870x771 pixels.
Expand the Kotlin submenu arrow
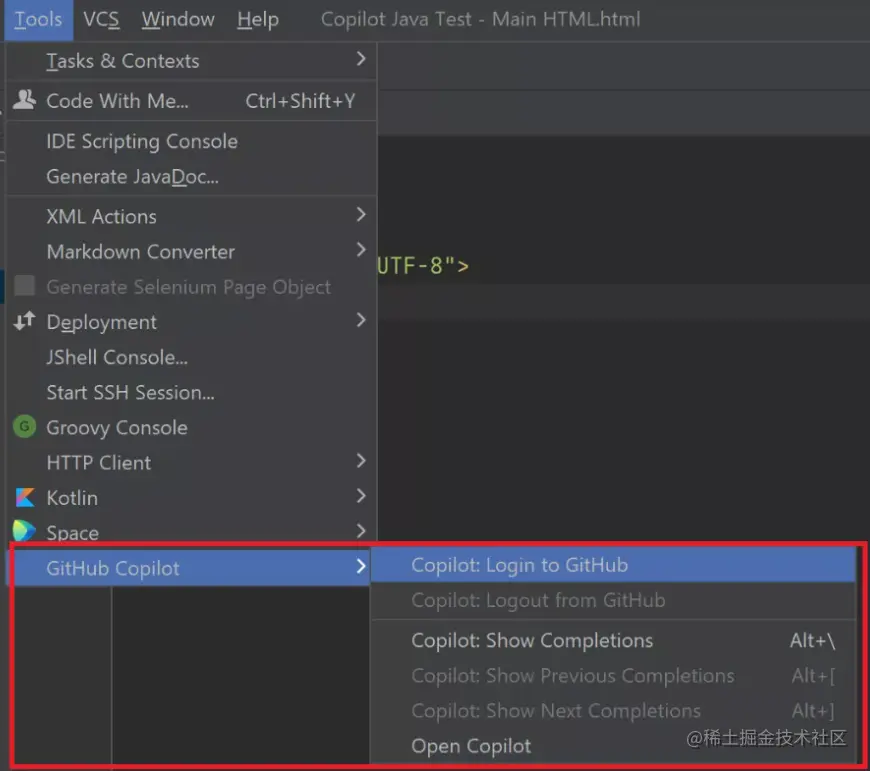(x=361, y=496)
